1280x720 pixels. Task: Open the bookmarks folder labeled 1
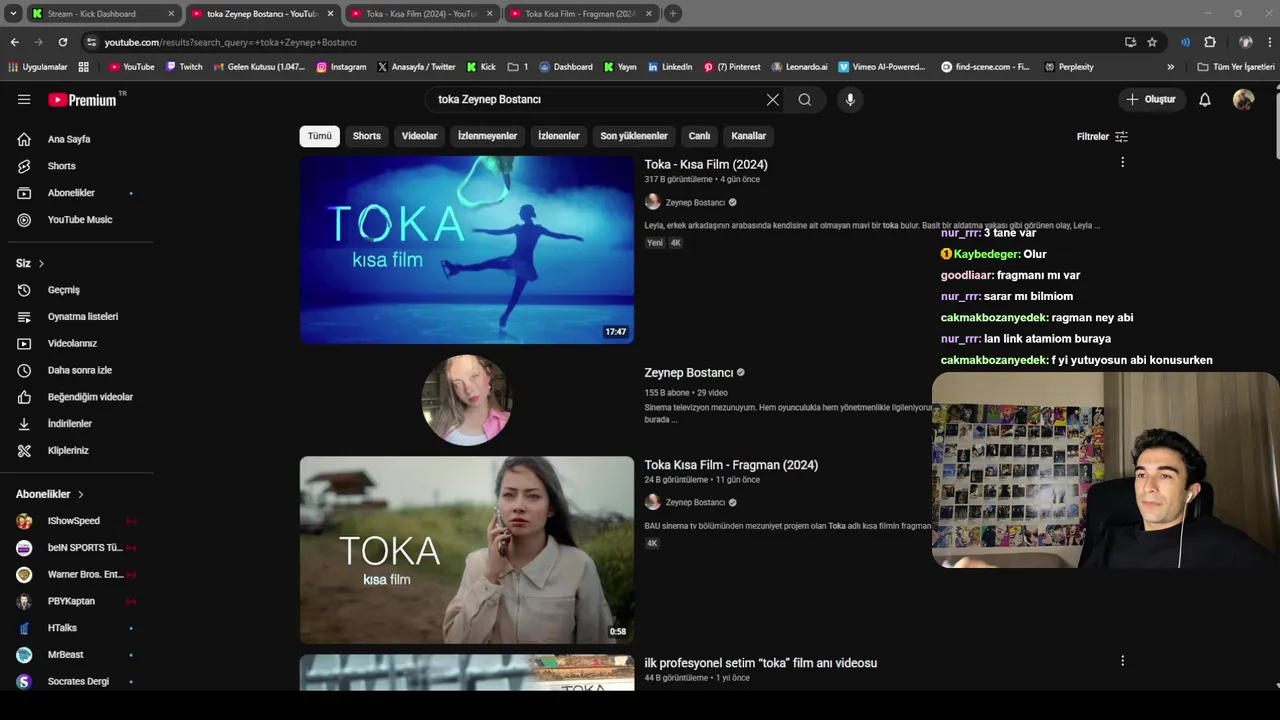pyautogui.click(x=518, y=67)
